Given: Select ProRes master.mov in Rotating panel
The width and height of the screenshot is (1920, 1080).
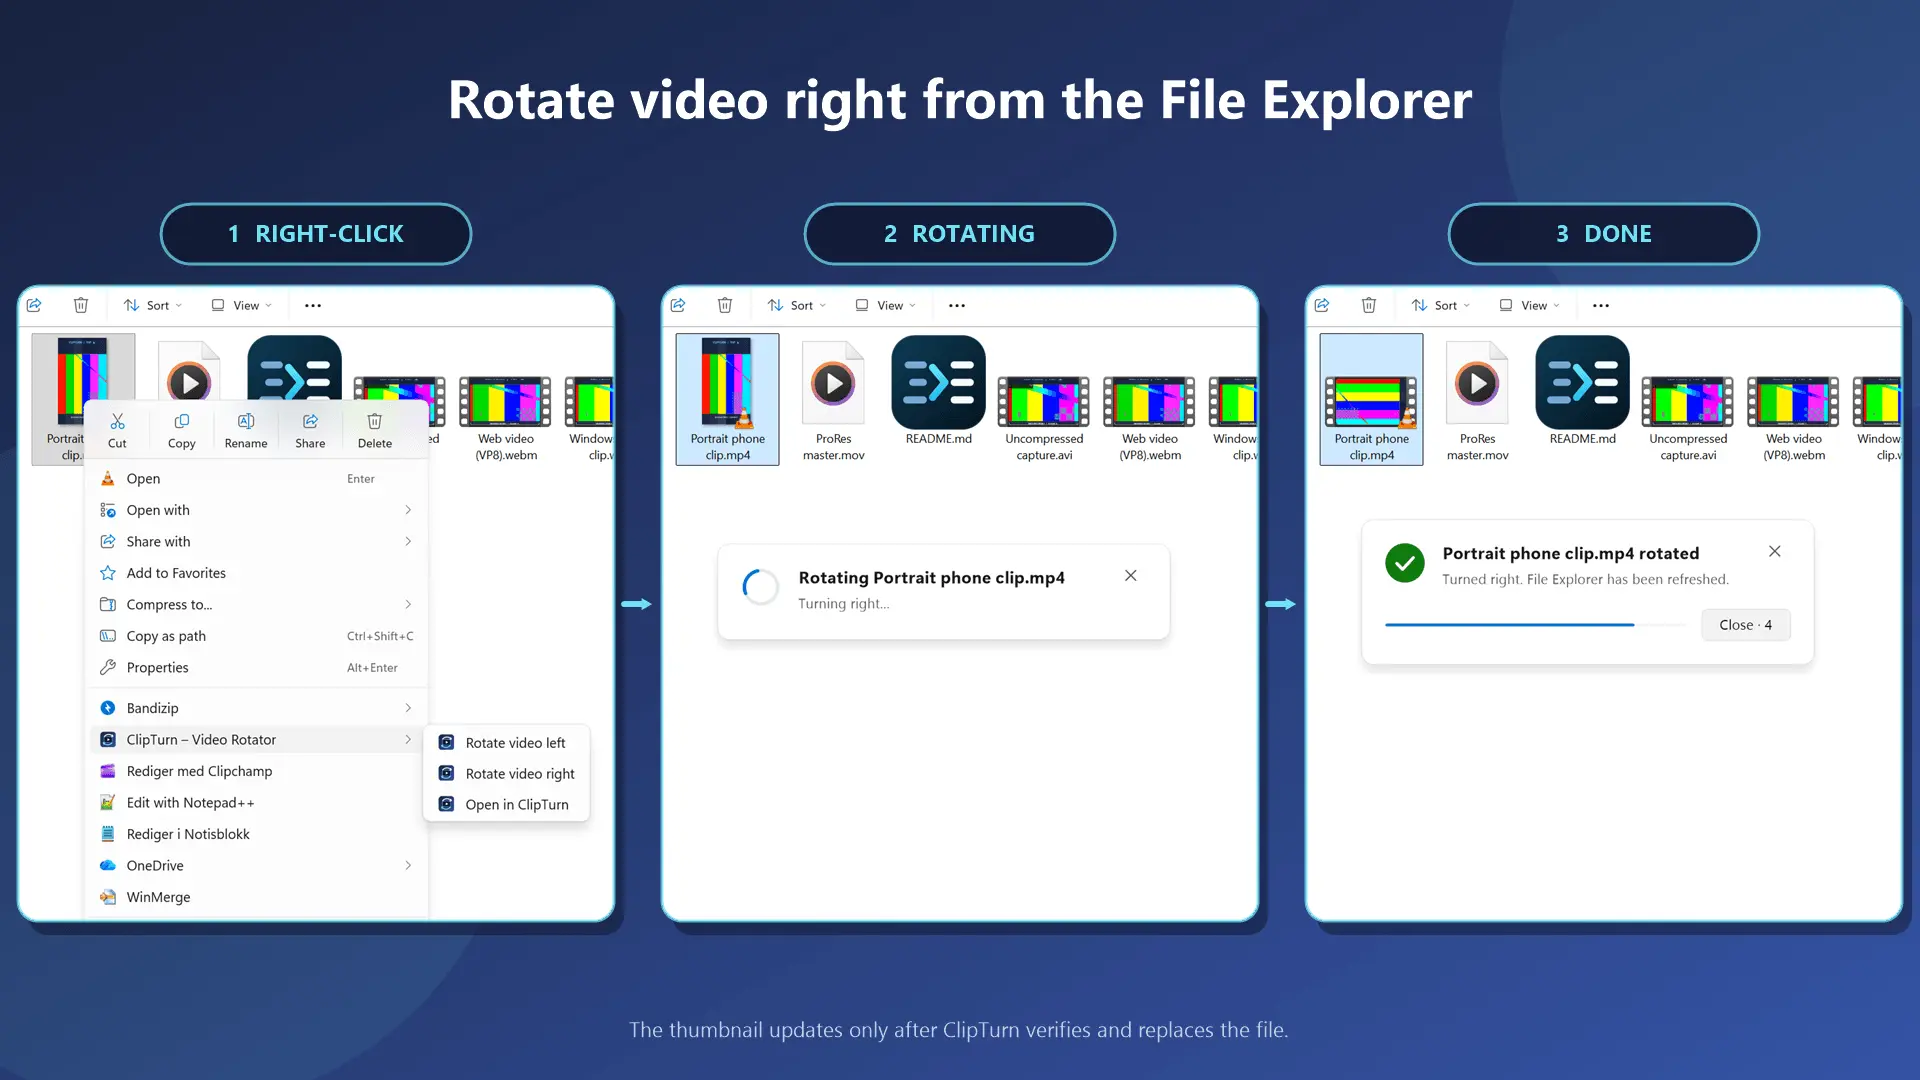Looking at the screenshot, I should pos(833,400).
